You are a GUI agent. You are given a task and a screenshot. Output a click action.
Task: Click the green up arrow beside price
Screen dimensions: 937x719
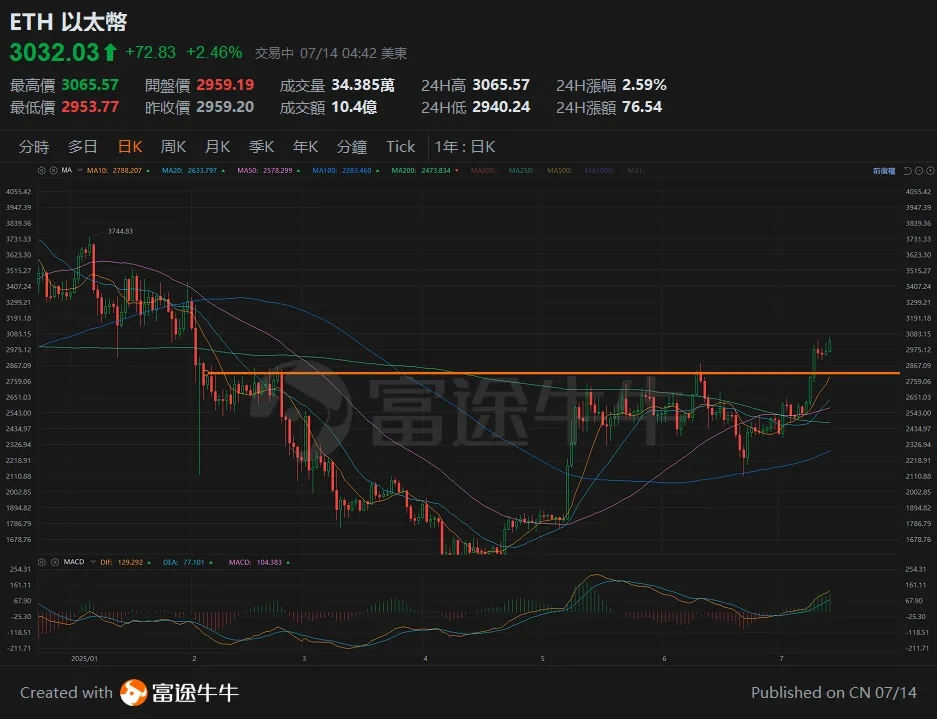[x=110, y=53]
